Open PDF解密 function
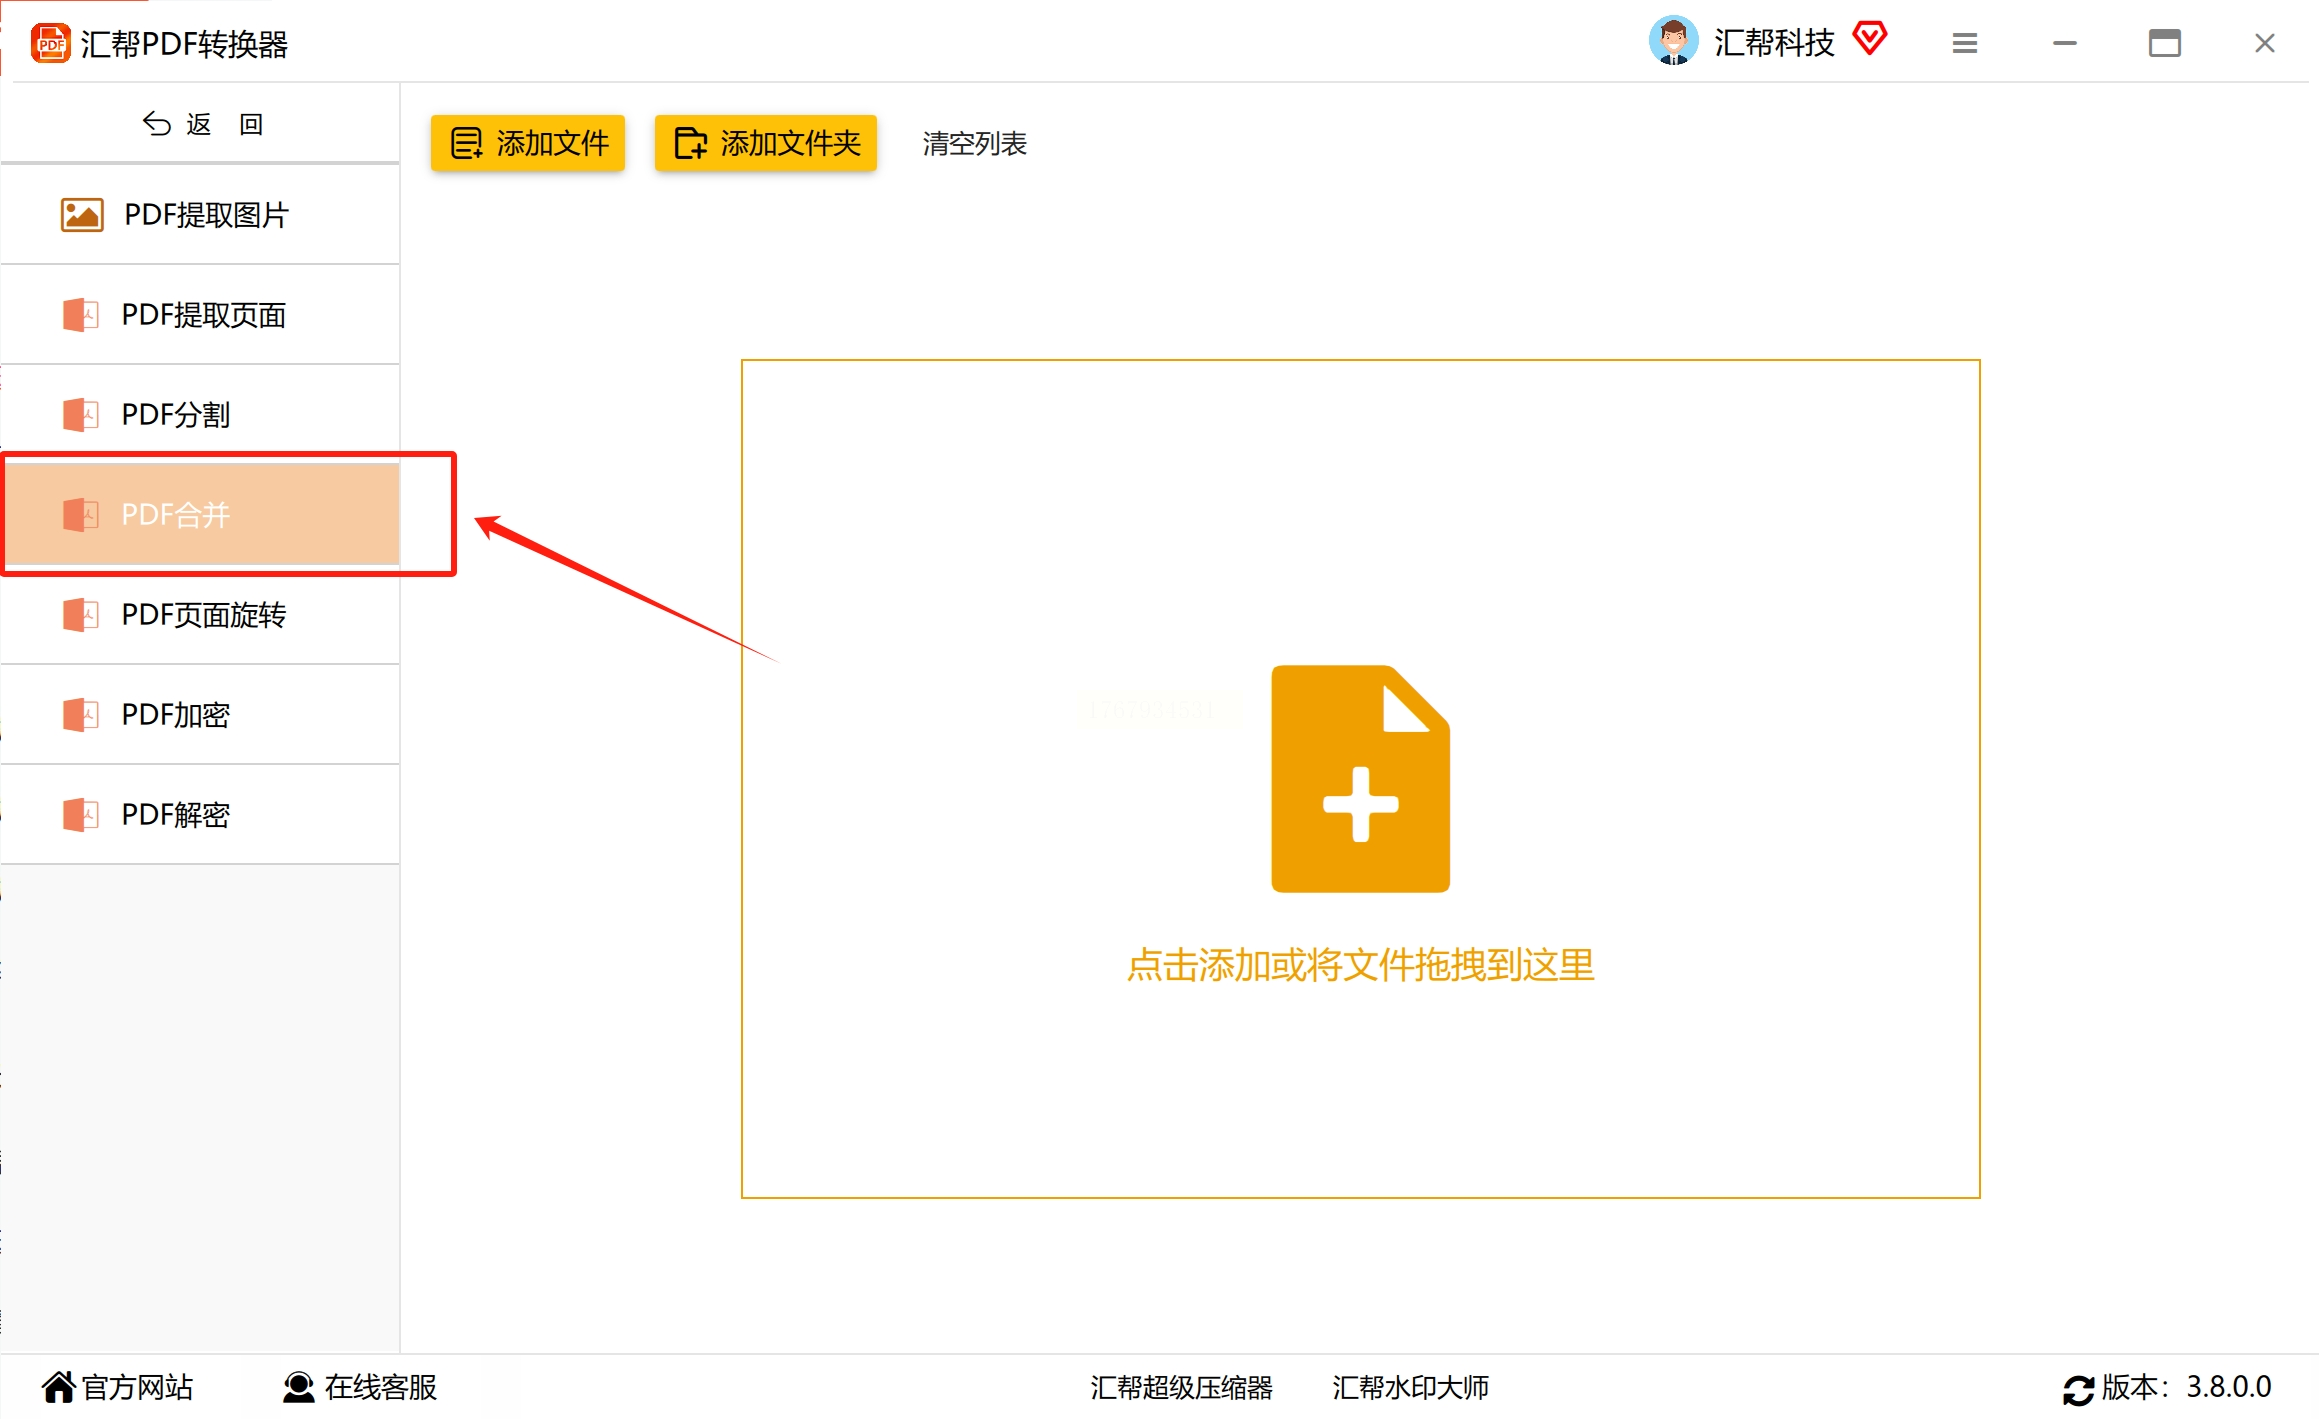The width and height of the screenshot is (2319, 1419). tap(176, 815)
